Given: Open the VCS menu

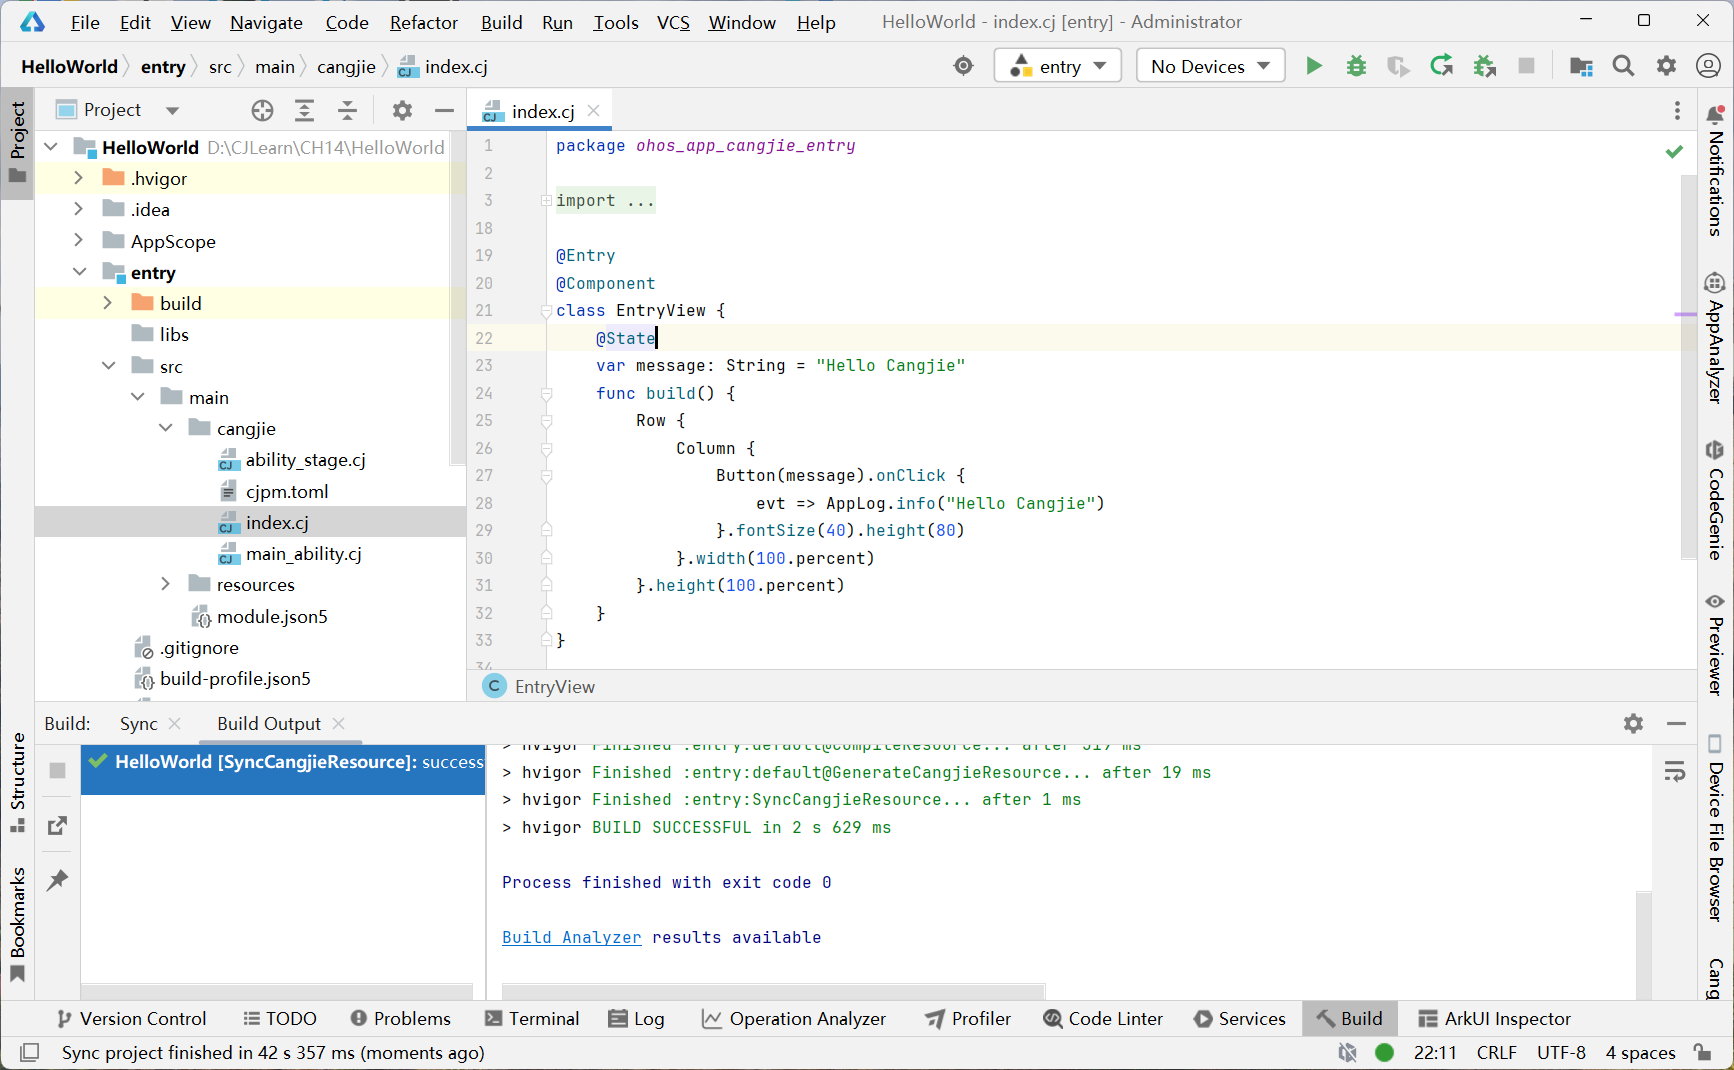Looking at the screenshot, I should pos(673,22).
